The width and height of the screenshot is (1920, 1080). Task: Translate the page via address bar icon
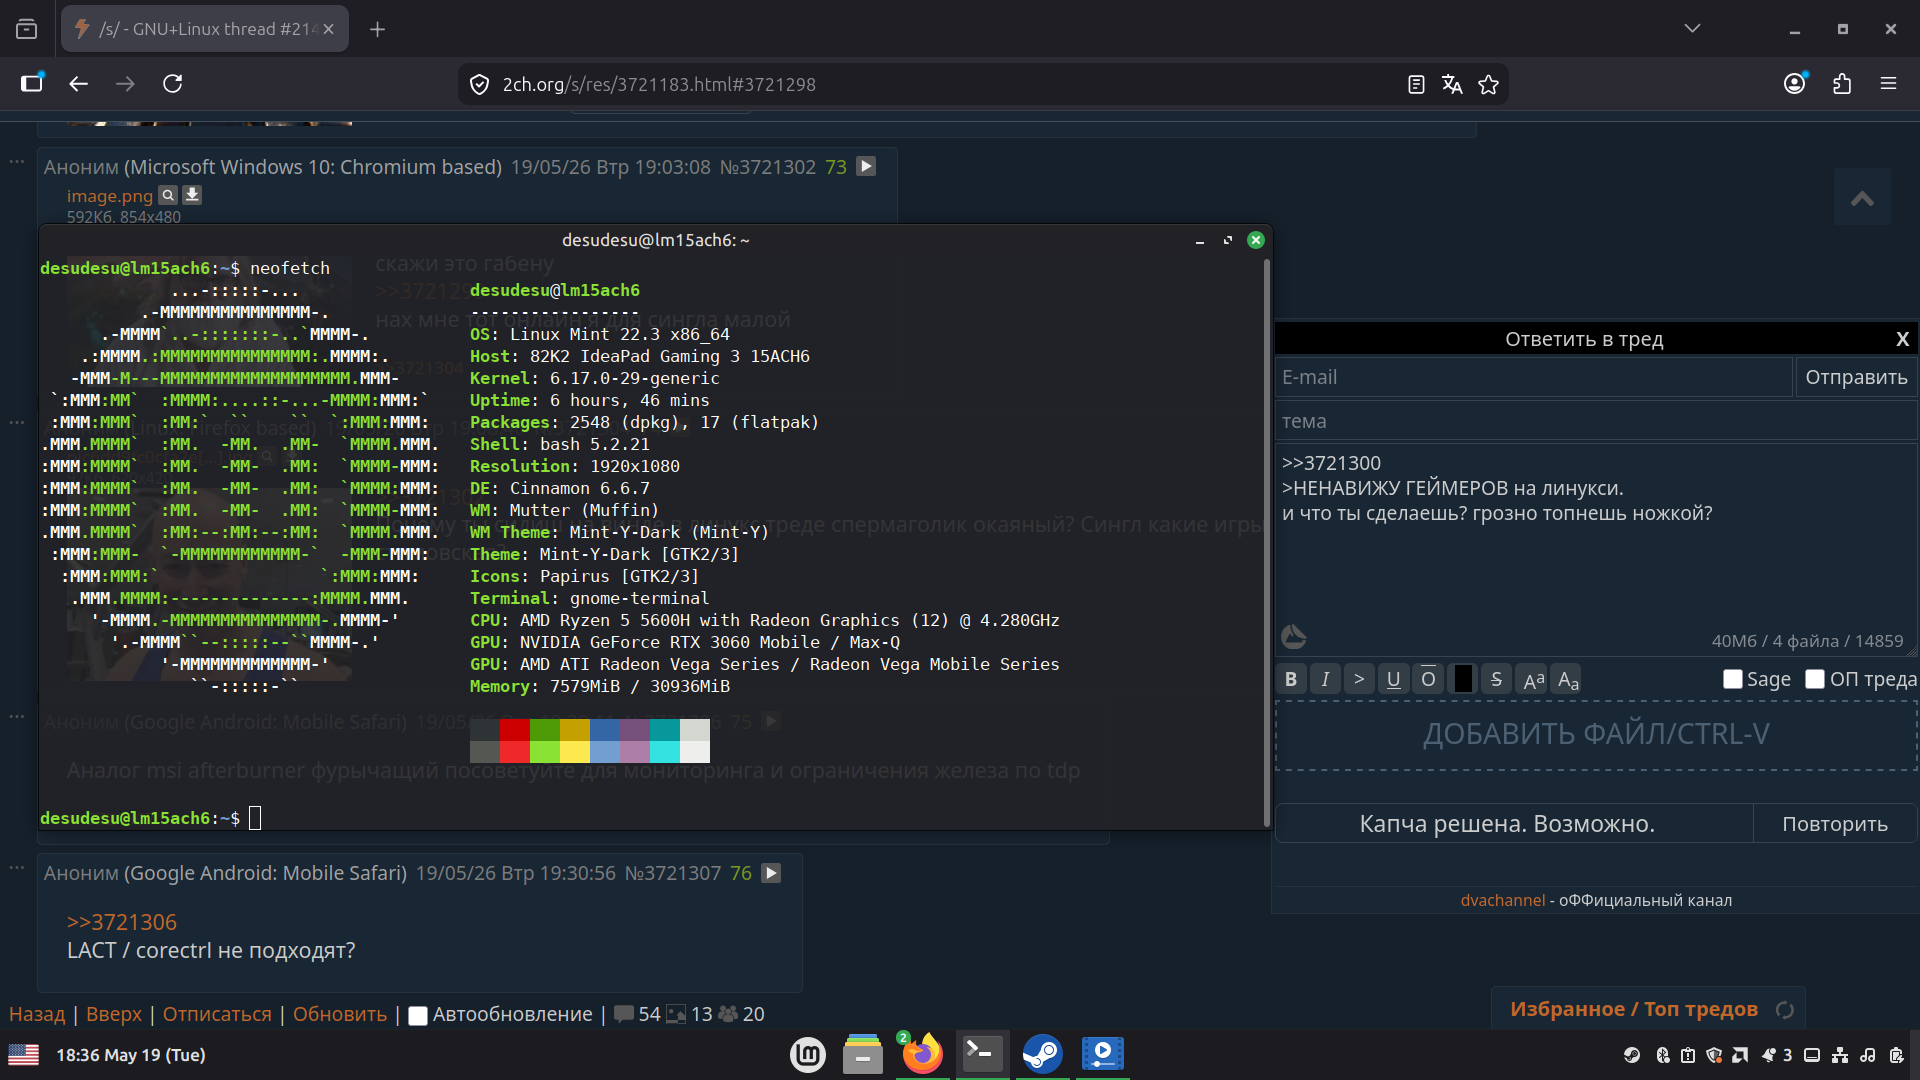pyautogui.click(x=1452, y=85)
